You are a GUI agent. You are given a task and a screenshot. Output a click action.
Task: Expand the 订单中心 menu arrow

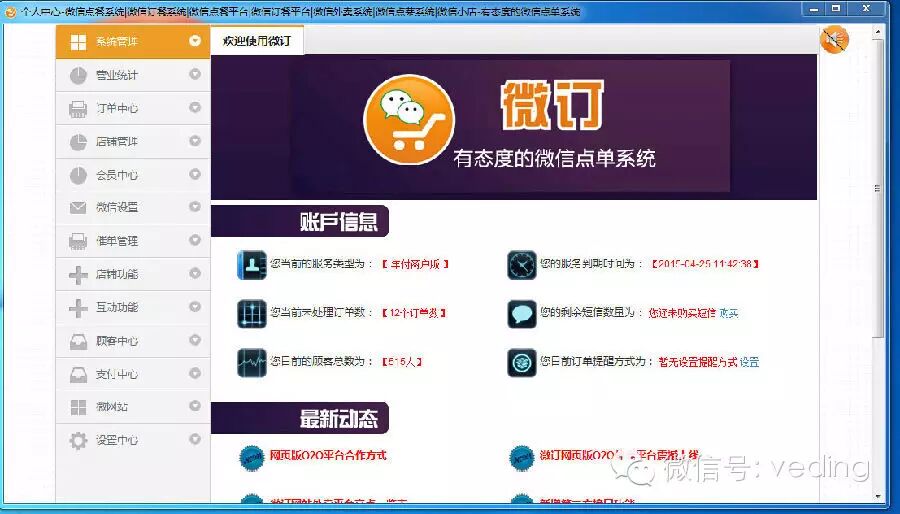click(195, 107)
